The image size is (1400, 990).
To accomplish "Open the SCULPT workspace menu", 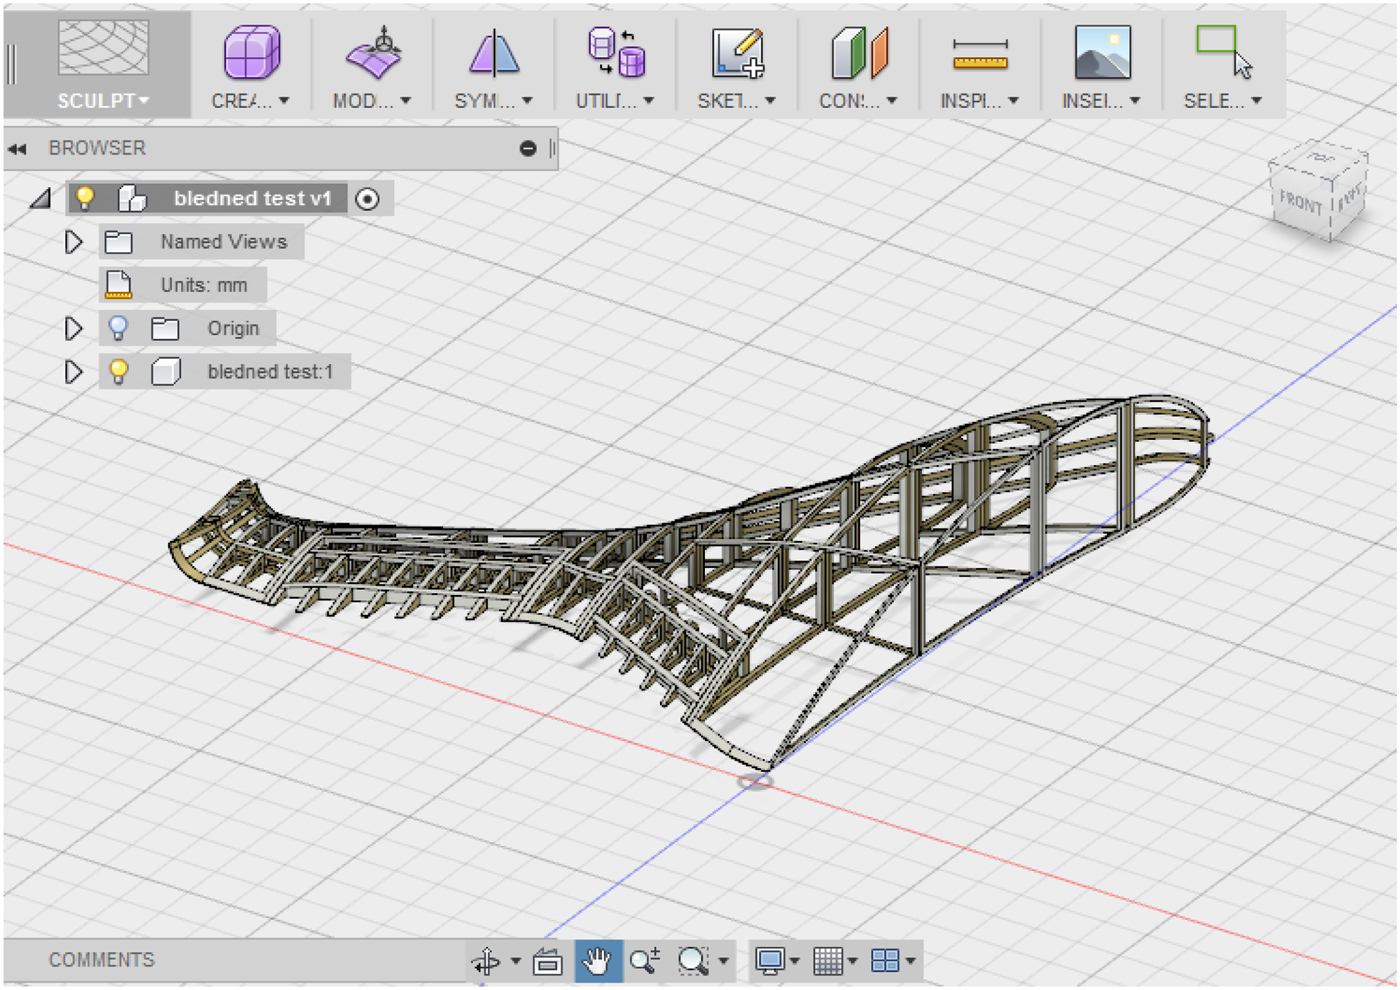I will (102, 101).
